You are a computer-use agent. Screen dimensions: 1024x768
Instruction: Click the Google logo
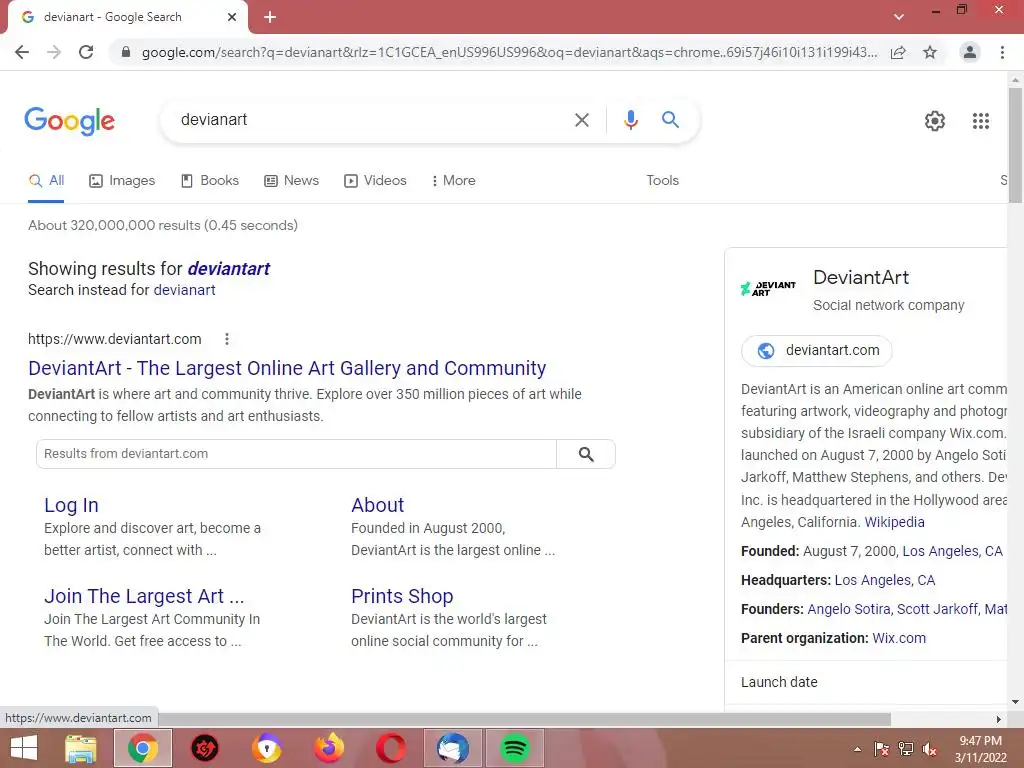pos(70,121)
